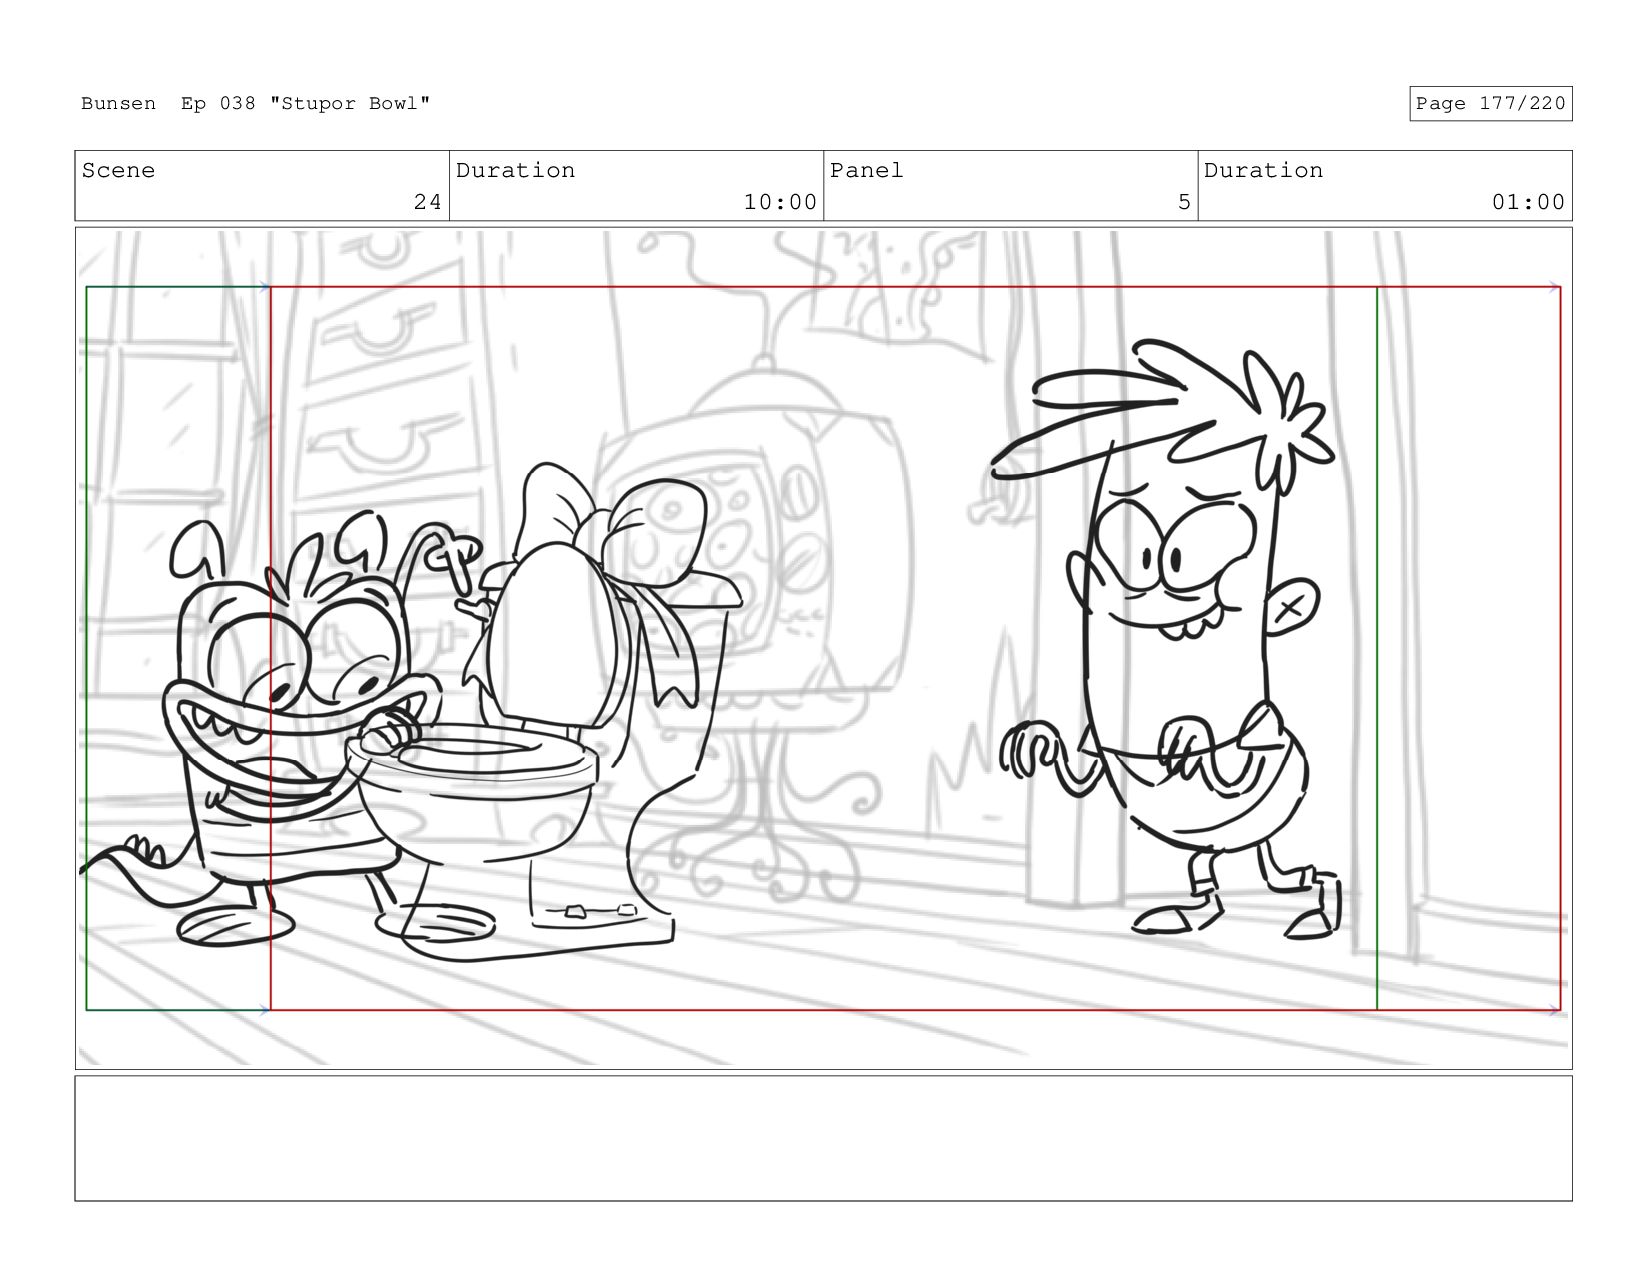Click the scene number 24
1648x1276 pixels.
point(428,202)
